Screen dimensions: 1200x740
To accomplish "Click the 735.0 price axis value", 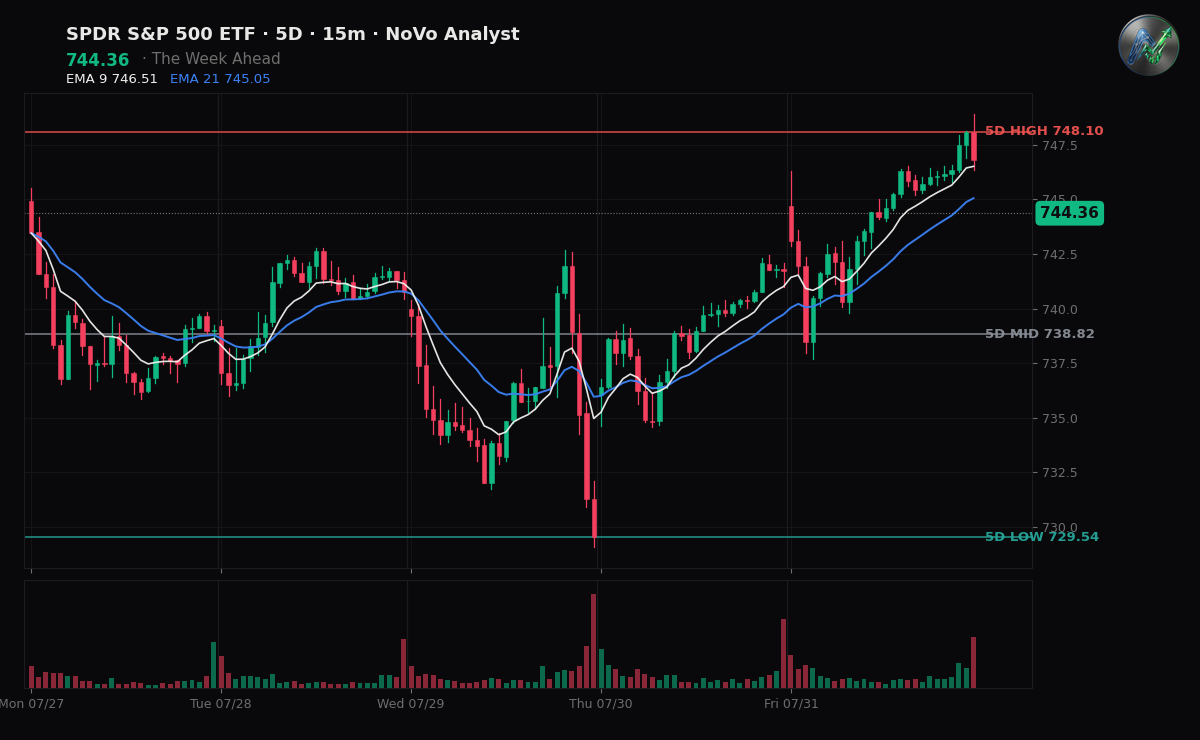I will pos(1060,419).
